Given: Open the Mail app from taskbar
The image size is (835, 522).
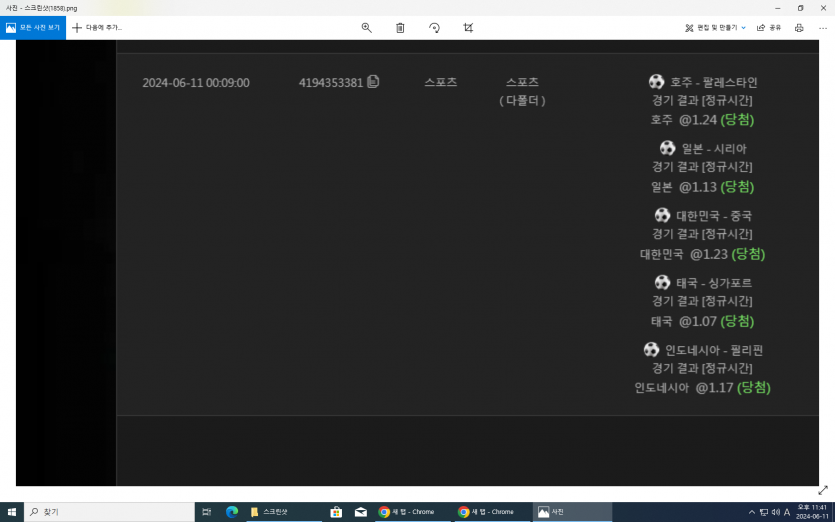Looking at the screenshot, I should pos(361,512).
